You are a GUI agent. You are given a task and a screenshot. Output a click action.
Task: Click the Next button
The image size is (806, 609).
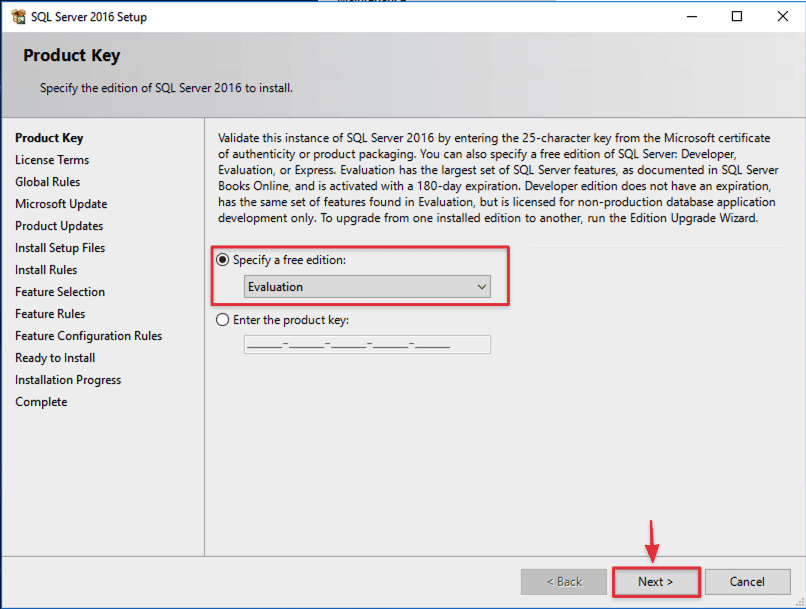[x=655, y=581]
